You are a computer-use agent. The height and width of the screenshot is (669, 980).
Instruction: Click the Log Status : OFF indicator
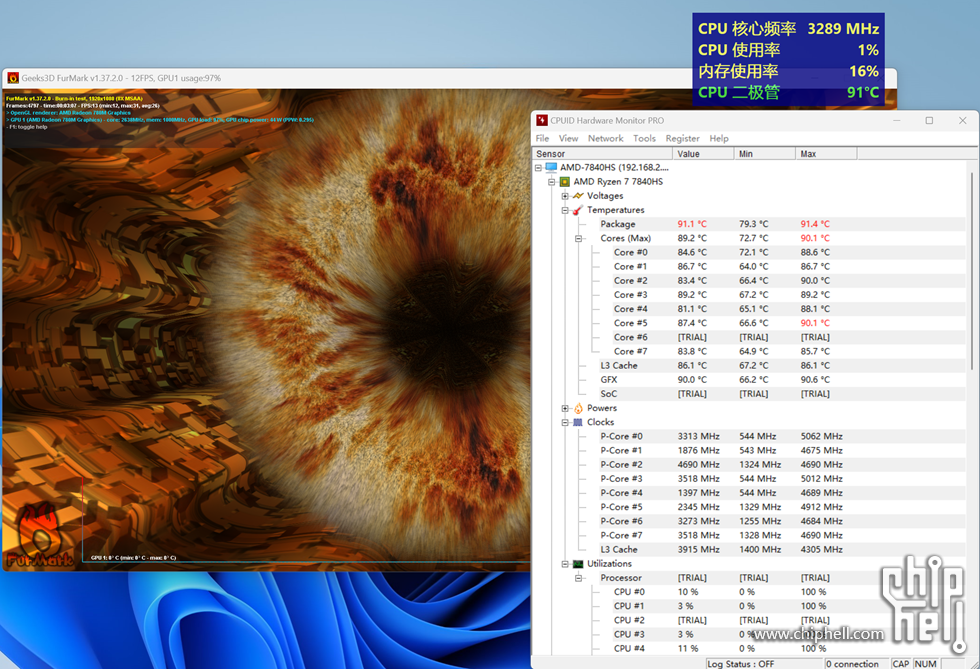(764, 664)
